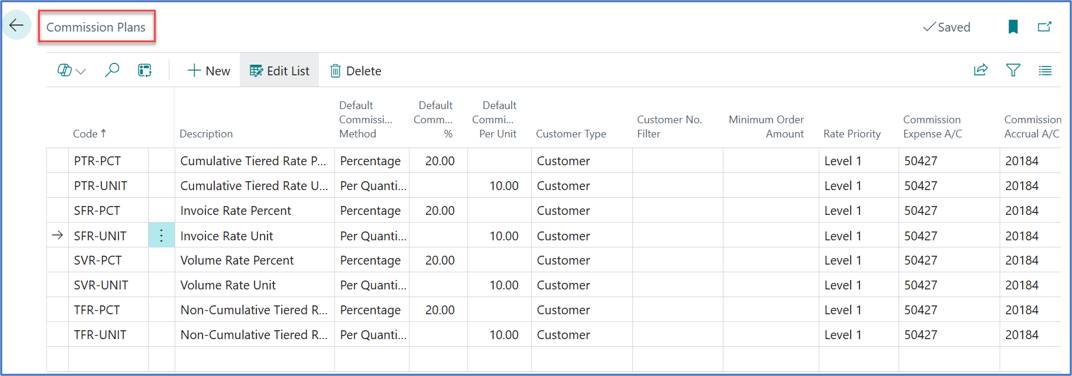Click the 50427 expense account for PTR-PCT

[949, 161]
